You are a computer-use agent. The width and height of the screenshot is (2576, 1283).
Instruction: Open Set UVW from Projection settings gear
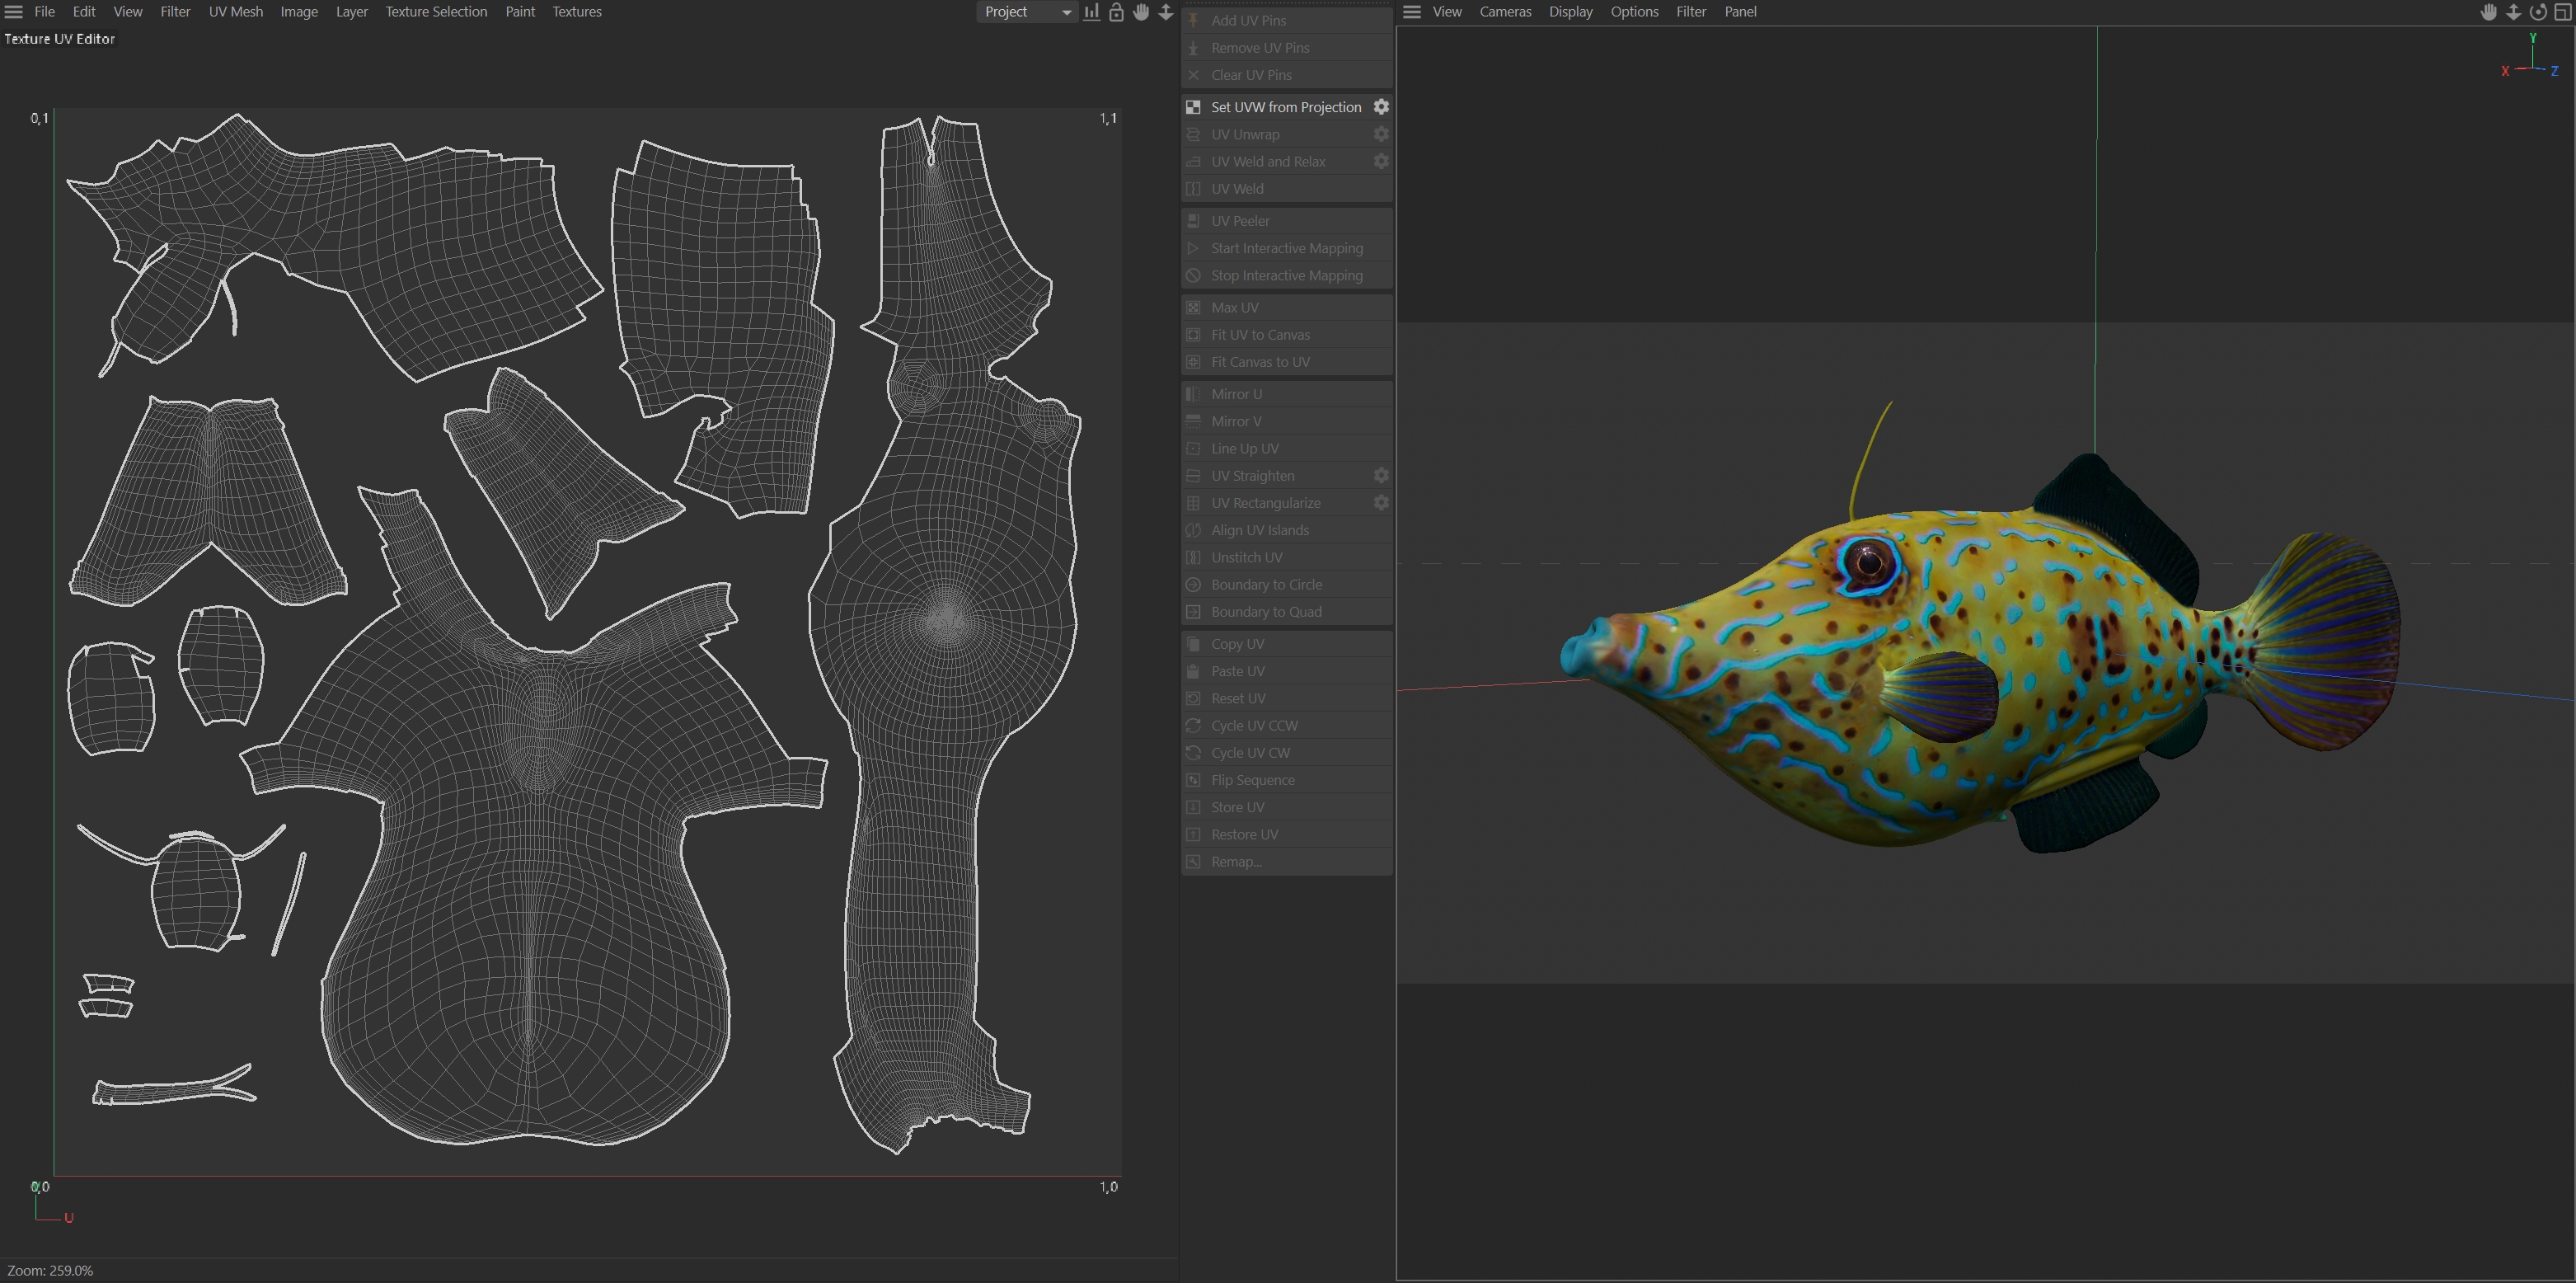tap(1381, 107)
